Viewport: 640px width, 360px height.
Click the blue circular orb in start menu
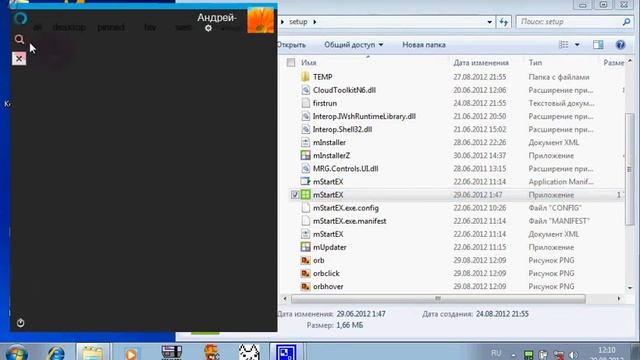[x=20, y=19]
